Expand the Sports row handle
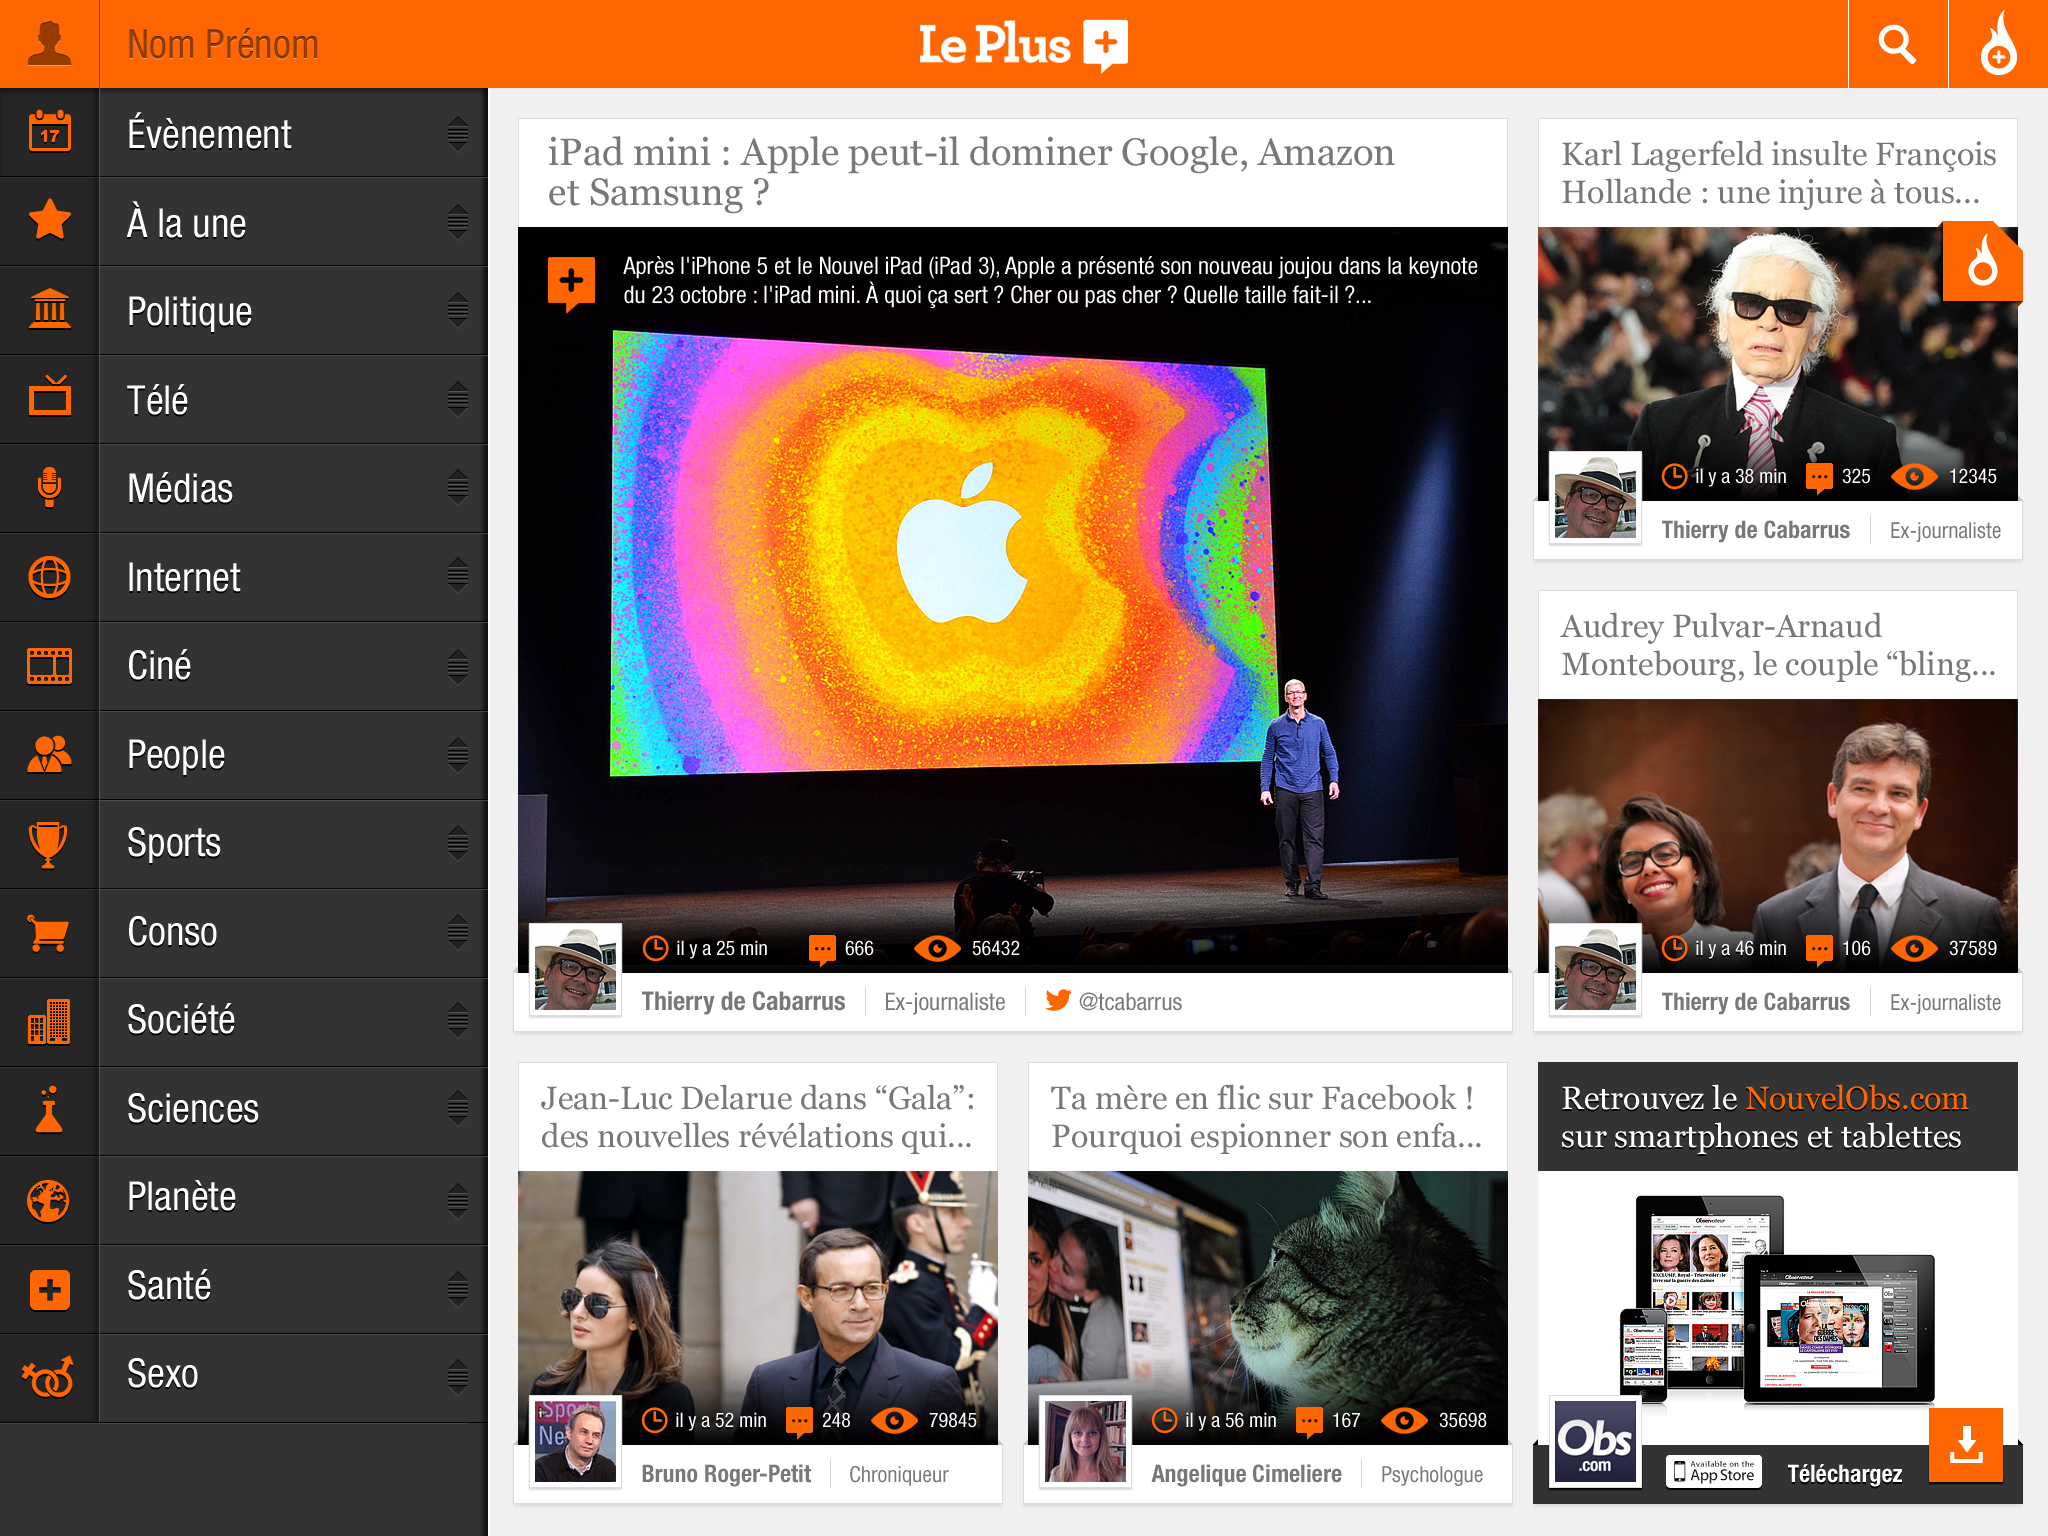Viewport: 2048px width, 1536px height. [458, 842]
